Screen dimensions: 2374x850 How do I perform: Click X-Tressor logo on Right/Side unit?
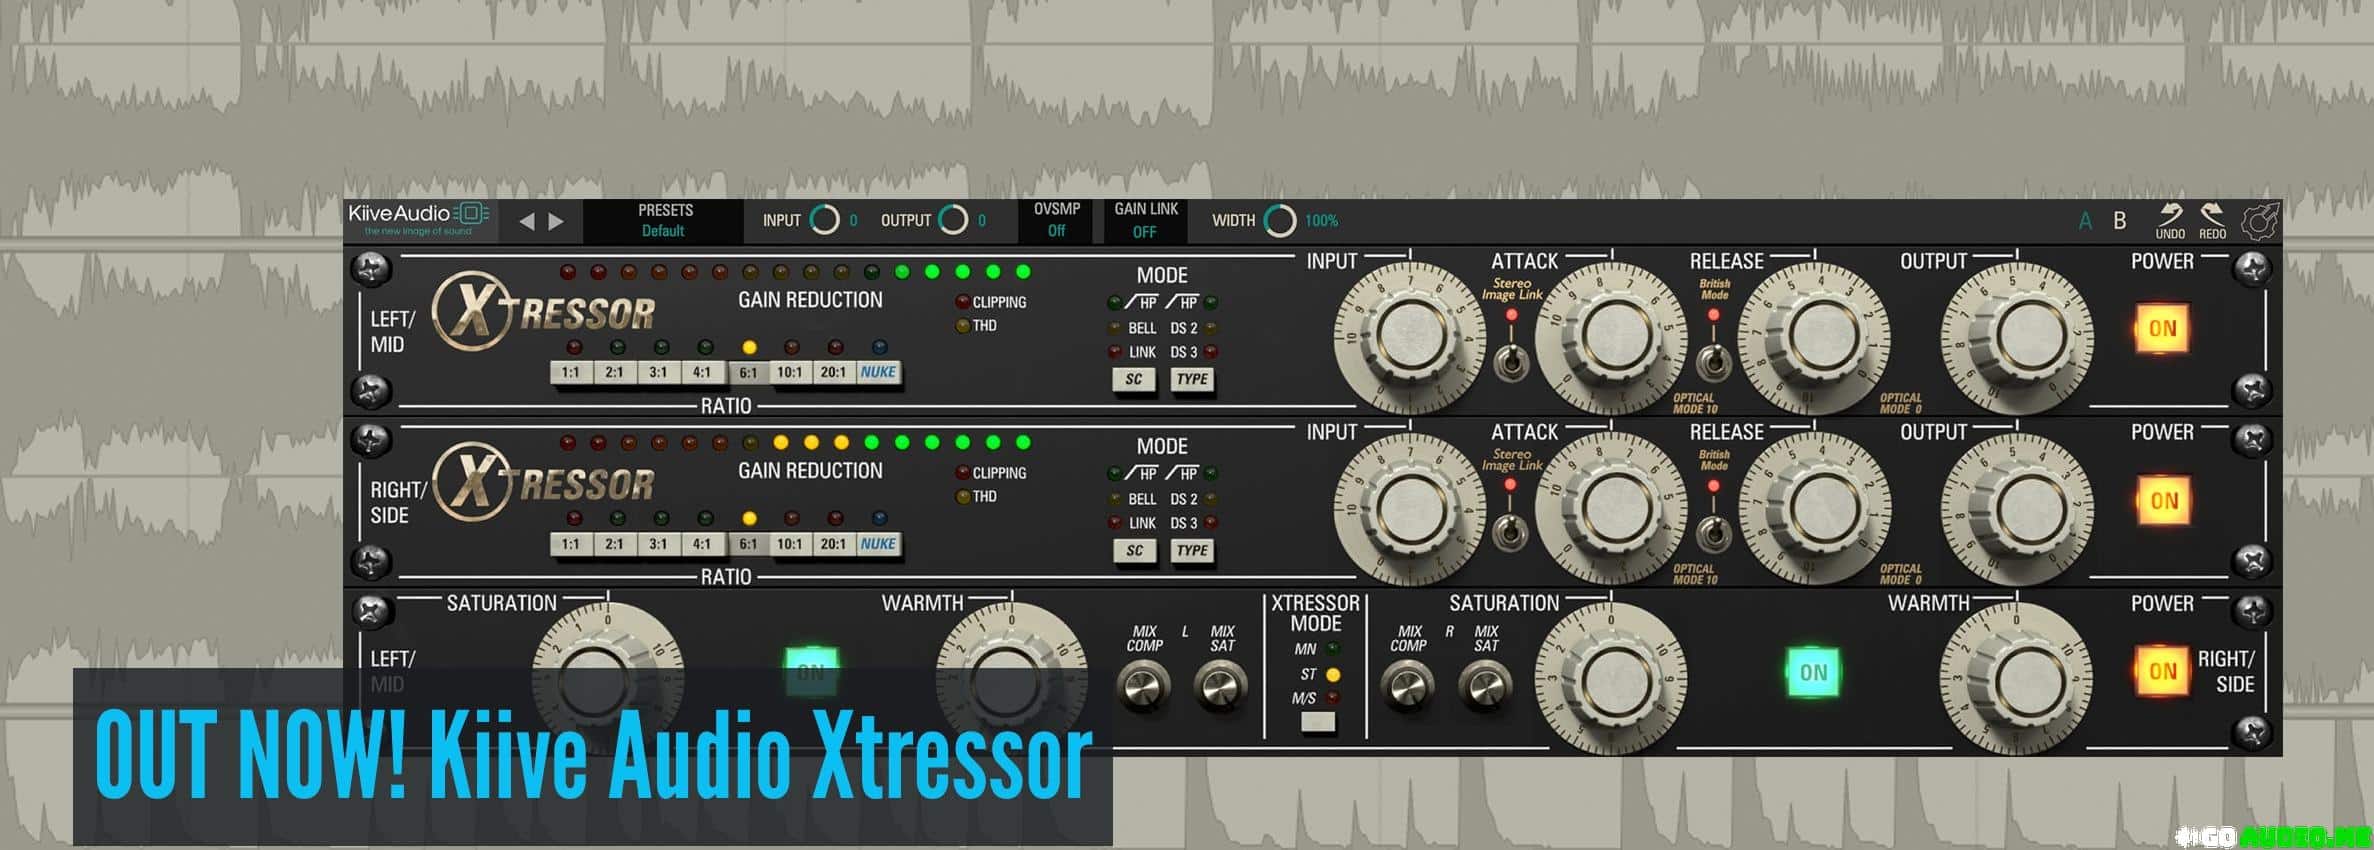[545, 484]
